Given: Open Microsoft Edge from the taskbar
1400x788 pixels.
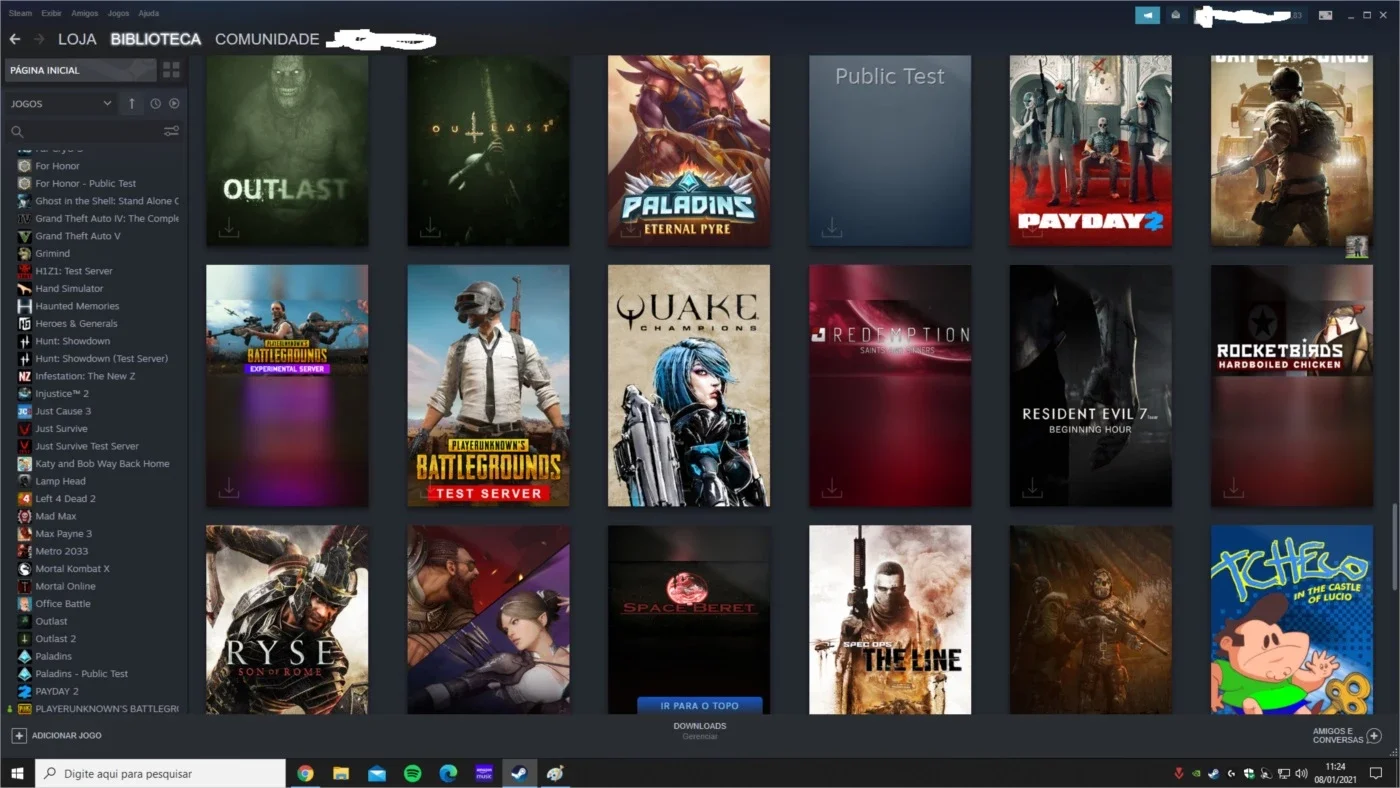Looking at the screenshot, I should coord(448,773).
